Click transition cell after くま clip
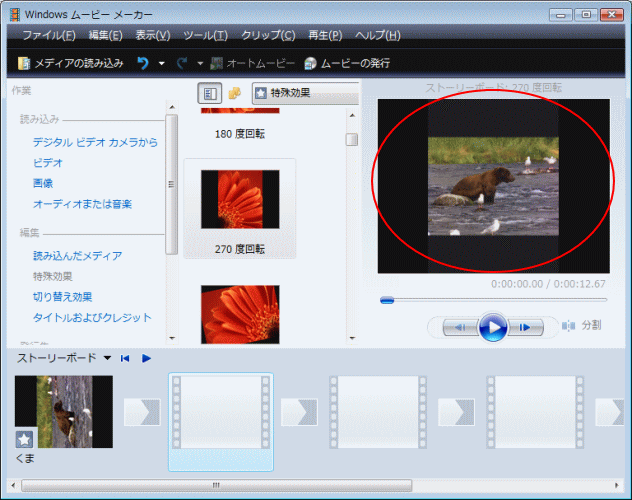This screenshot has width=632, height=500. 142,412
